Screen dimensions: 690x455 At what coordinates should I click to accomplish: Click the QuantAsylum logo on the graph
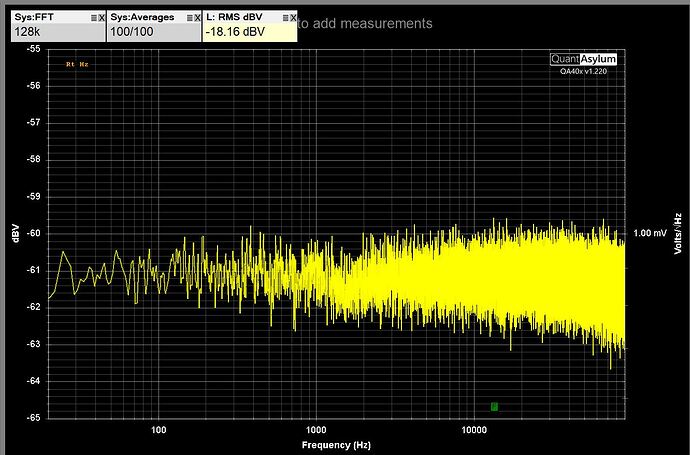click(586, 59)
